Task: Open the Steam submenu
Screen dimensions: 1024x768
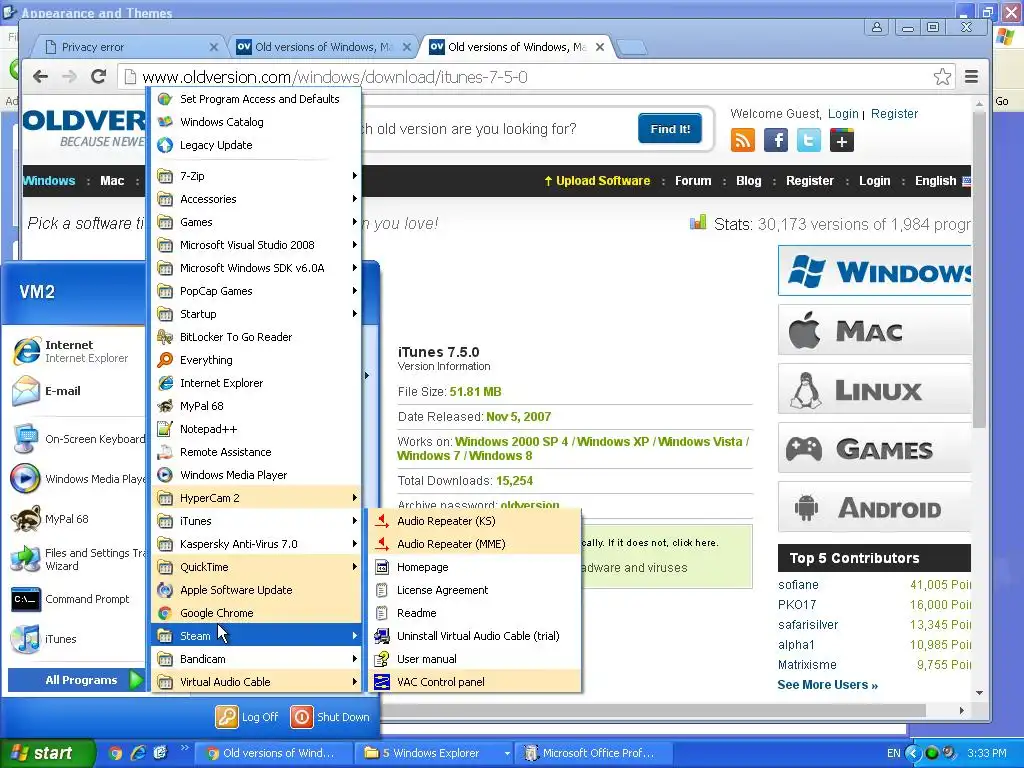Action: [x=256, y=635]
